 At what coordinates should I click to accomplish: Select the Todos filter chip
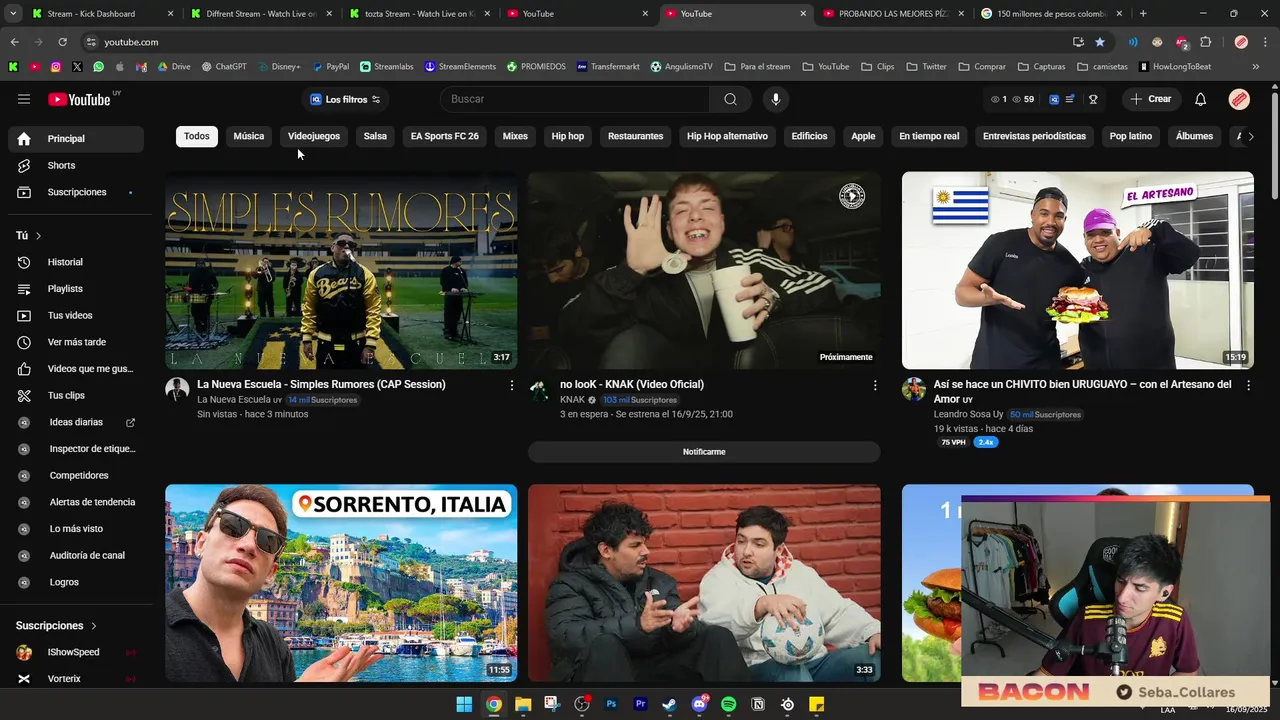tap(197, 136)
